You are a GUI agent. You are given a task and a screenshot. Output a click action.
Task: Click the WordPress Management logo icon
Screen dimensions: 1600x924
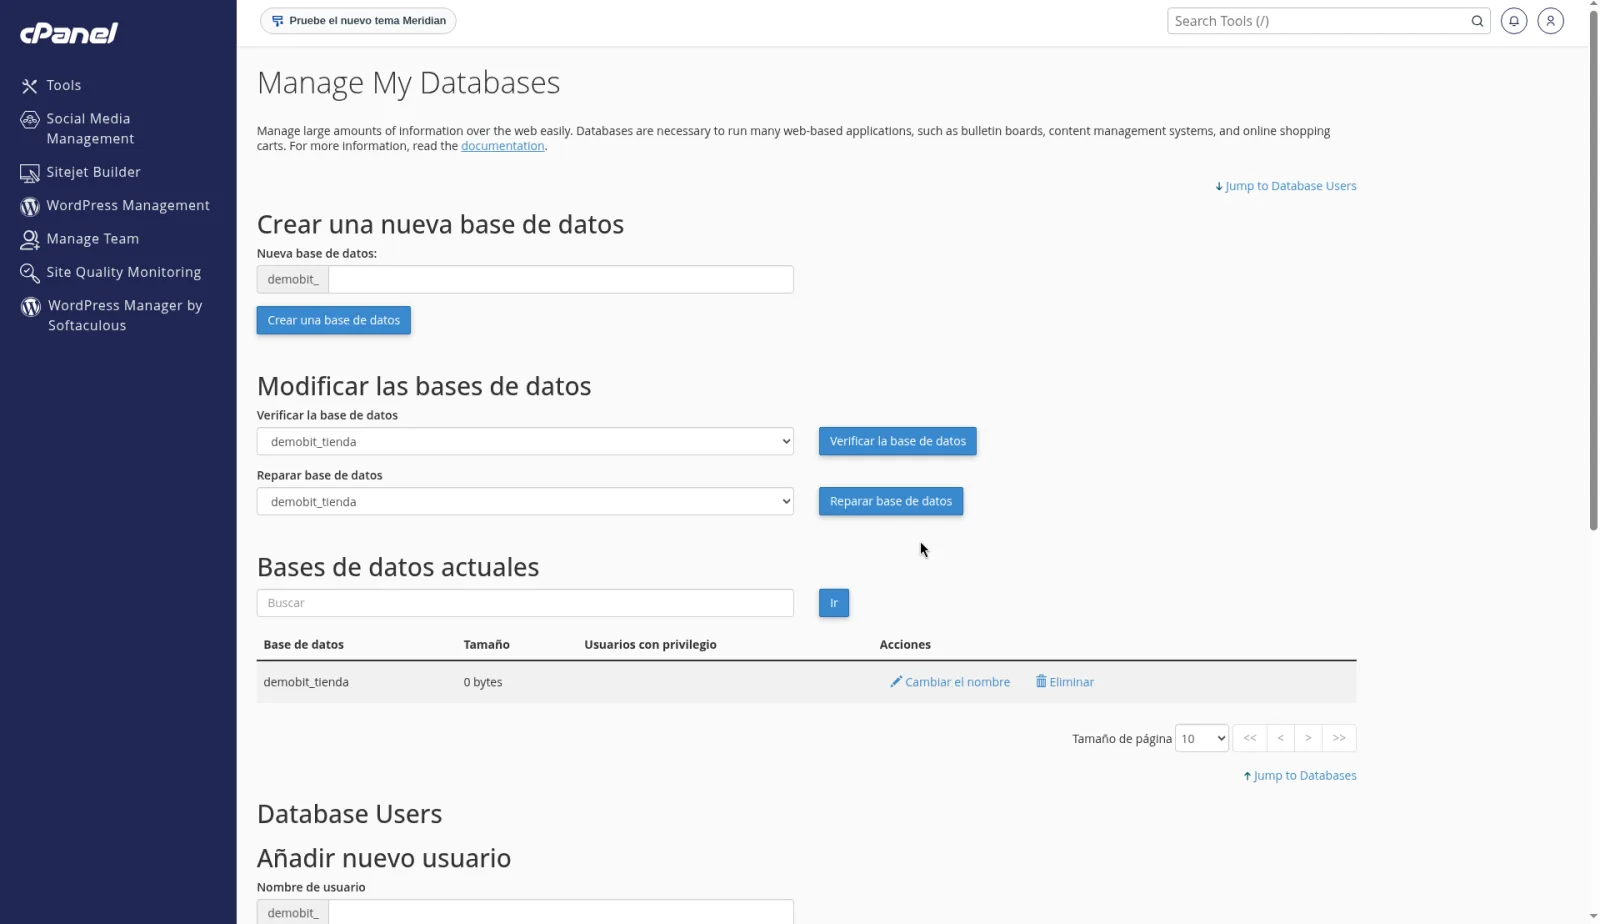click(x=30, y=206)
